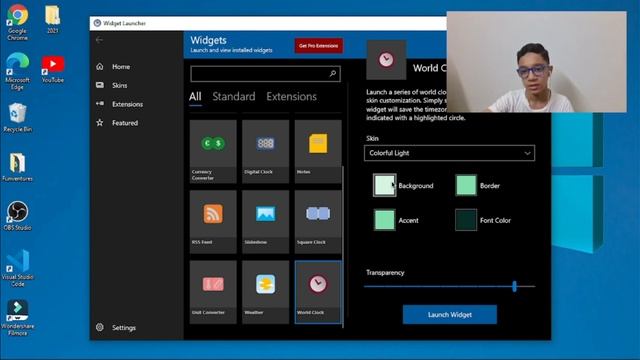This screenshot has width=640, height=360.
Task: Click Get Pro Extensions button
Action: 318,46
